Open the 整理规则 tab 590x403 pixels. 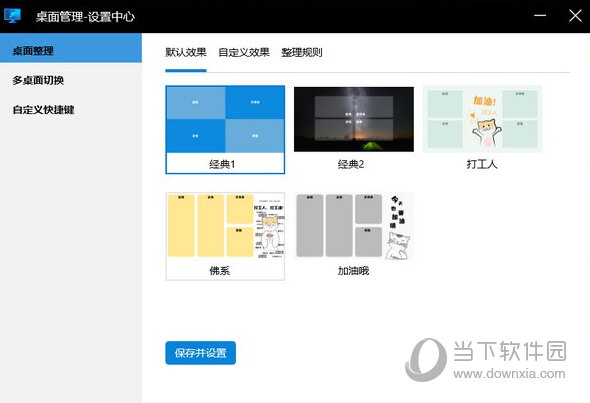[x=302, y=53]
